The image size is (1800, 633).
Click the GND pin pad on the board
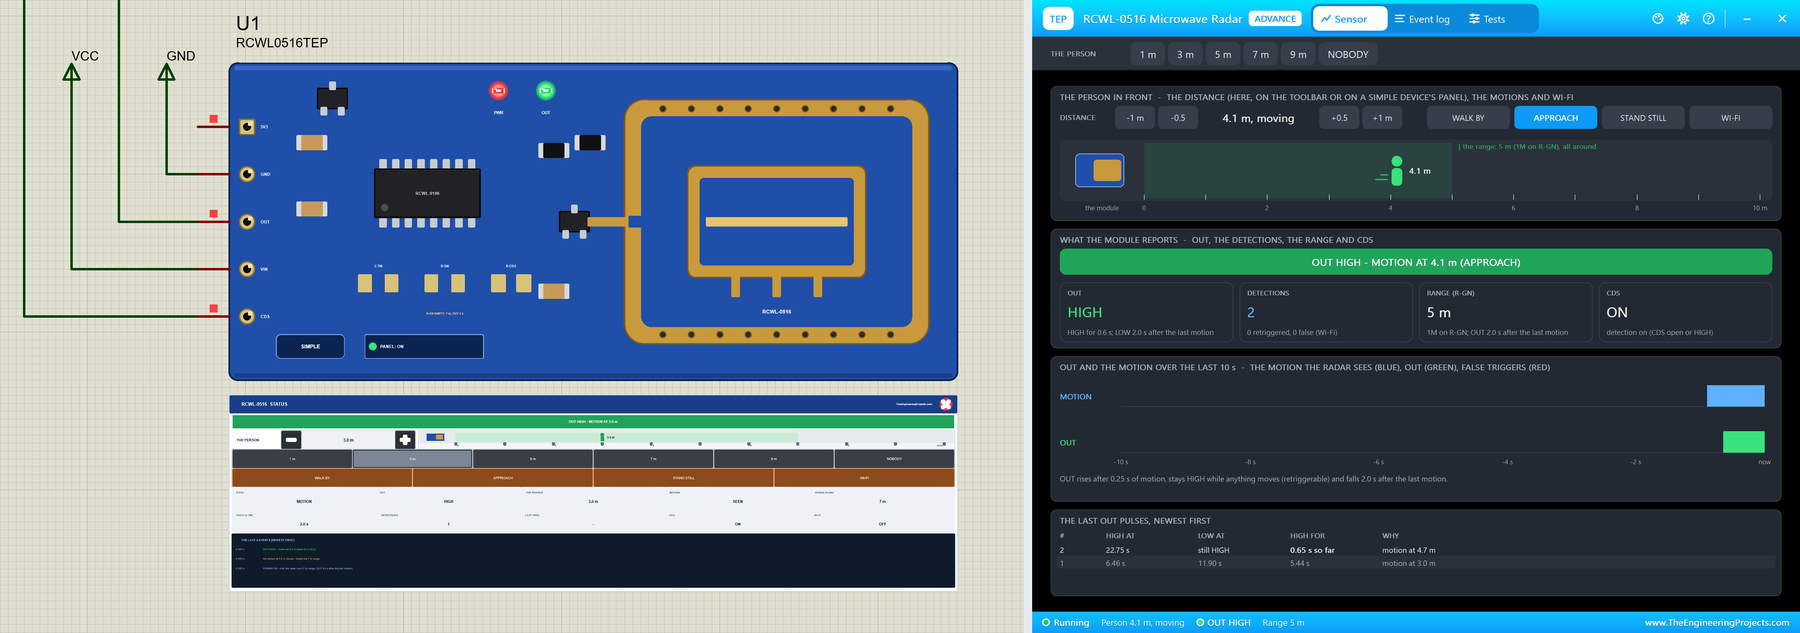247,174
